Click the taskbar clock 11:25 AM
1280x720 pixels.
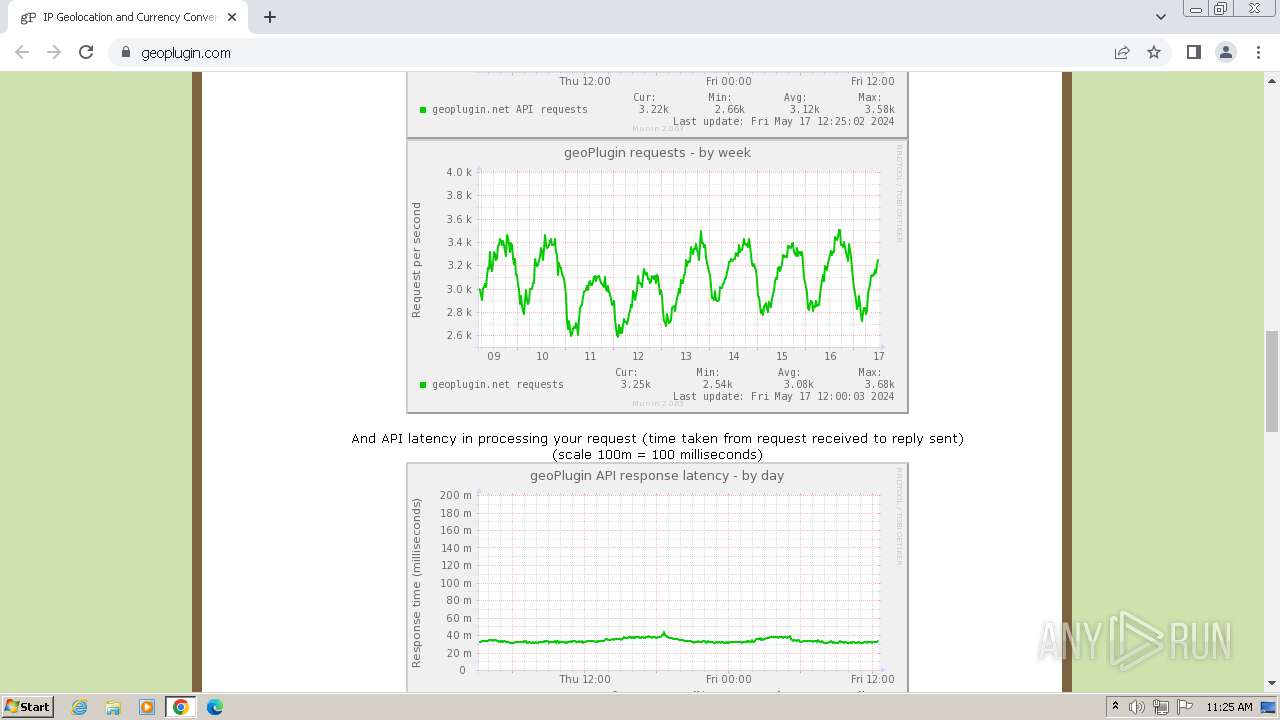click(1229, 707)
